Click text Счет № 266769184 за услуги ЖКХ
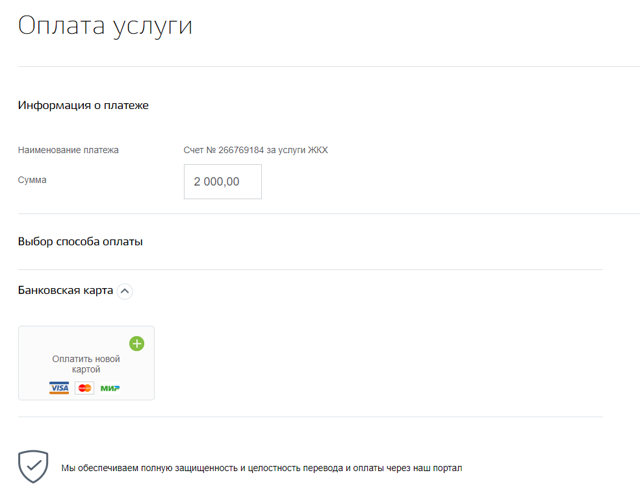 [256, 150]
